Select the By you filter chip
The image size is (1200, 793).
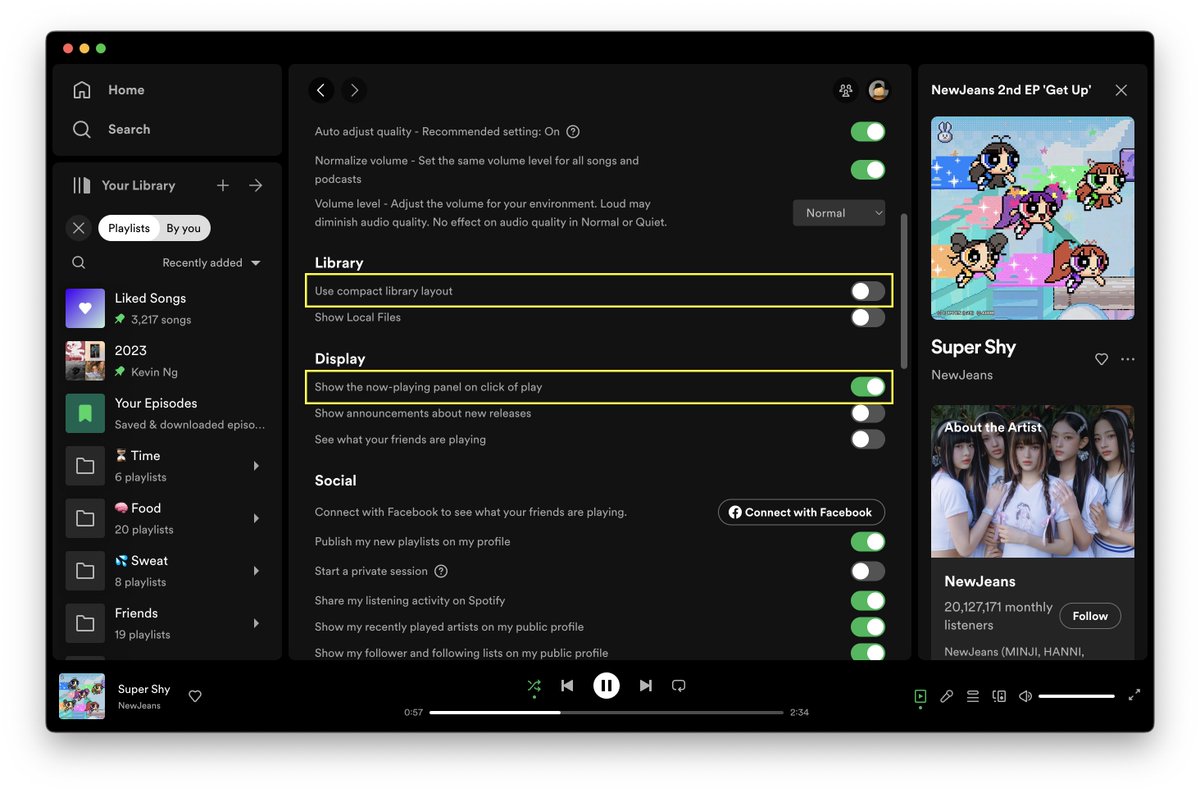(184, 228)
